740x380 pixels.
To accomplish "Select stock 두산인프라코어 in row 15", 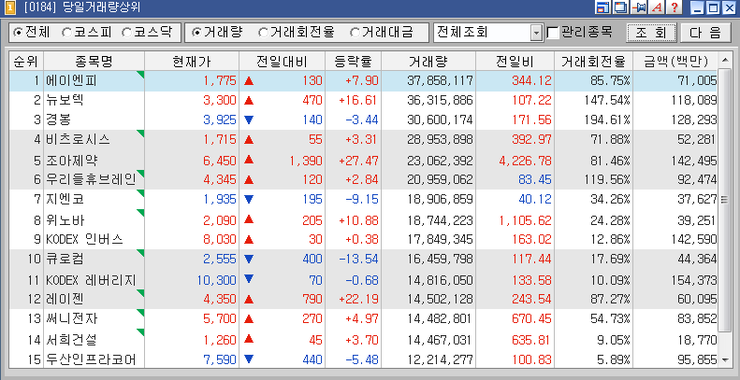I will tap(91, 360).
